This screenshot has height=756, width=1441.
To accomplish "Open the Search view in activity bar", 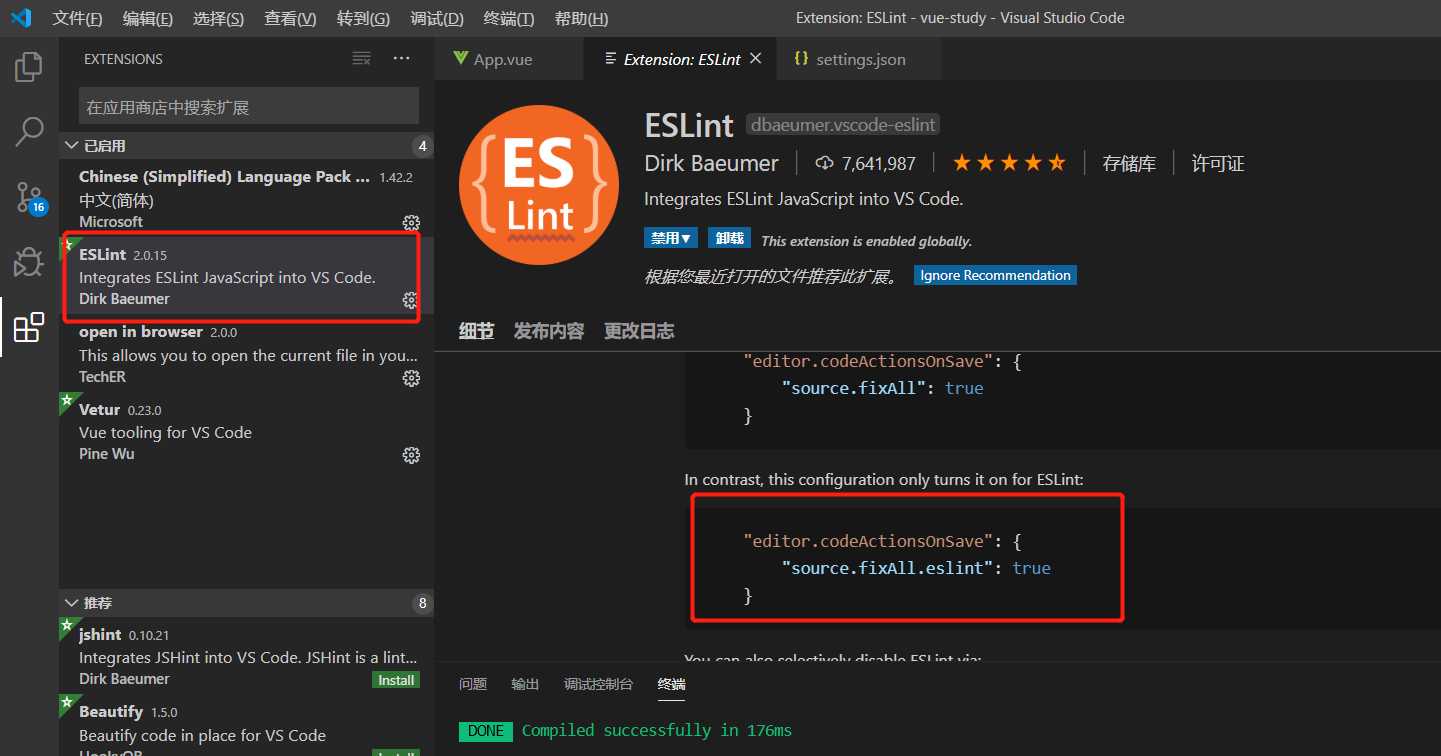I will (x=29, y=131).
